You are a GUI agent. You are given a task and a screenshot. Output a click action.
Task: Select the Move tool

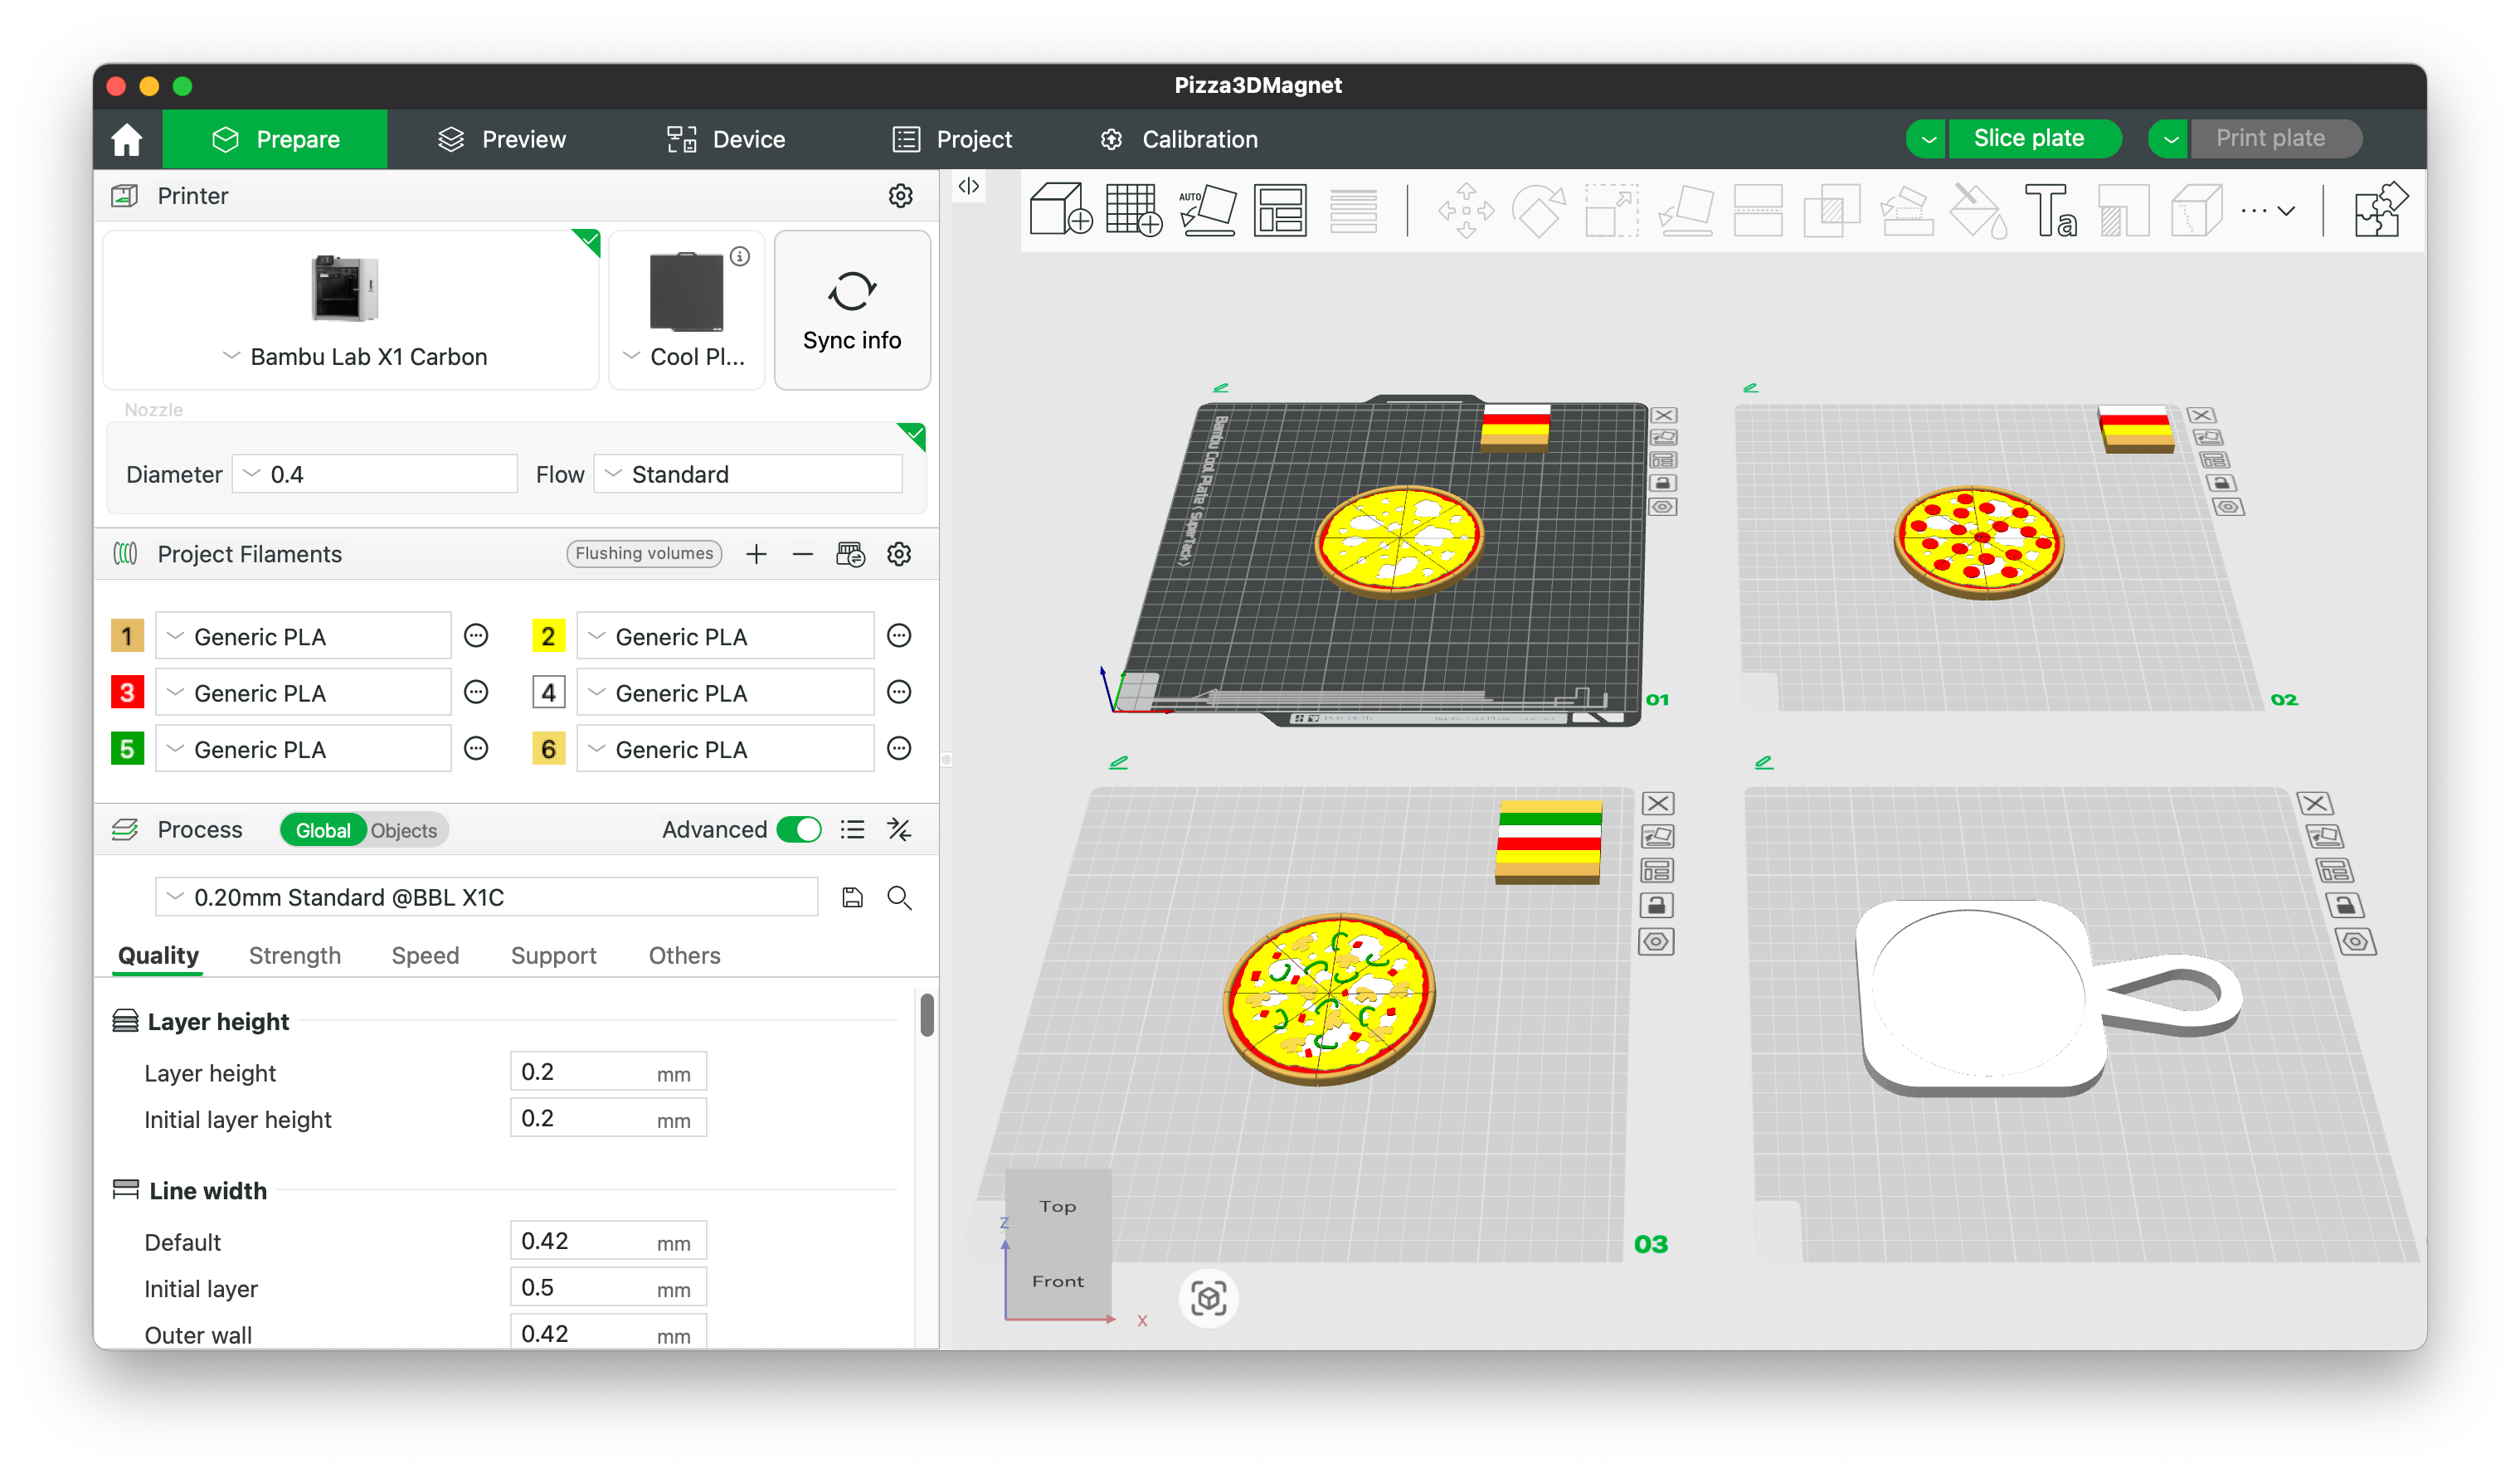tap(1466, 210)
